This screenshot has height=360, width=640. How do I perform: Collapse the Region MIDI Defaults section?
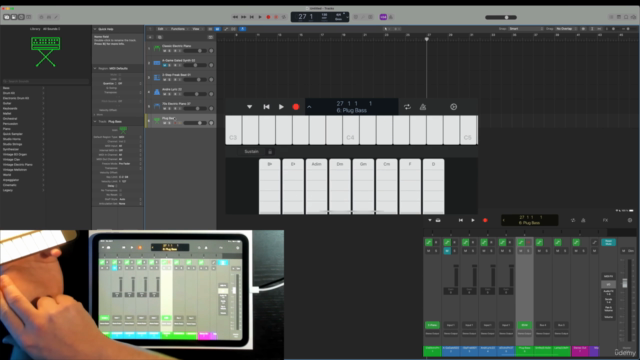95,69
